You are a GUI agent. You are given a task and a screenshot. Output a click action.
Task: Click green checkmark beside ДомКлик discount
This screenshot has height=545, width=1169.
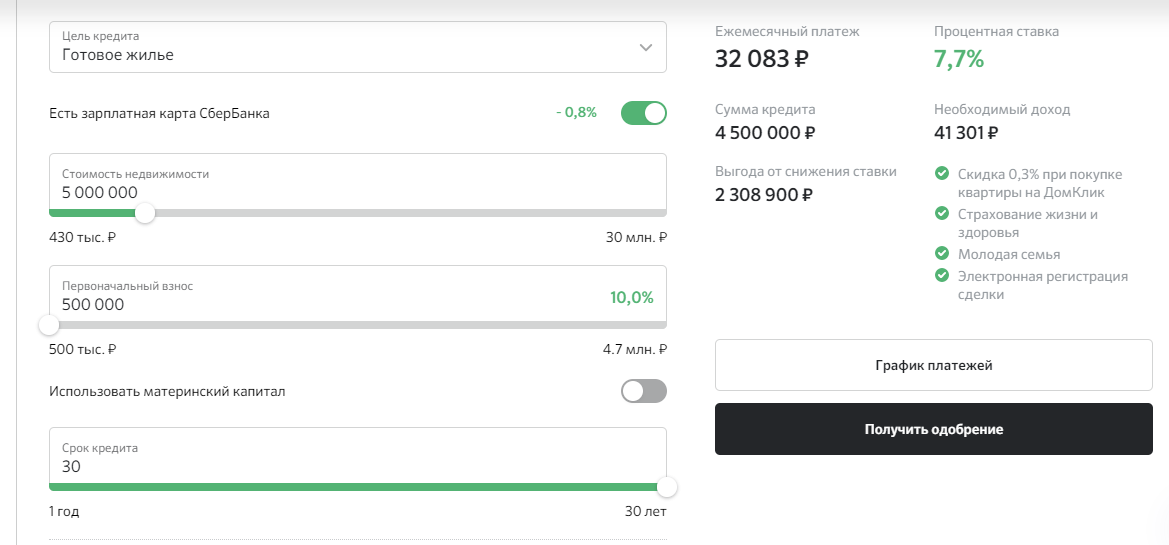(x=941, y=173)
